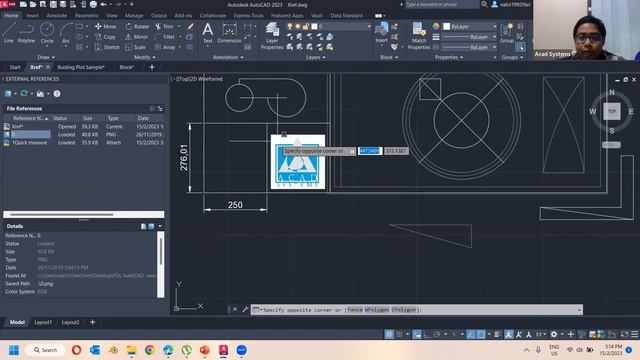The height and width of the screenshot is (360, 640).
Task: Activate the Rotate command
Action: [137, 27]
